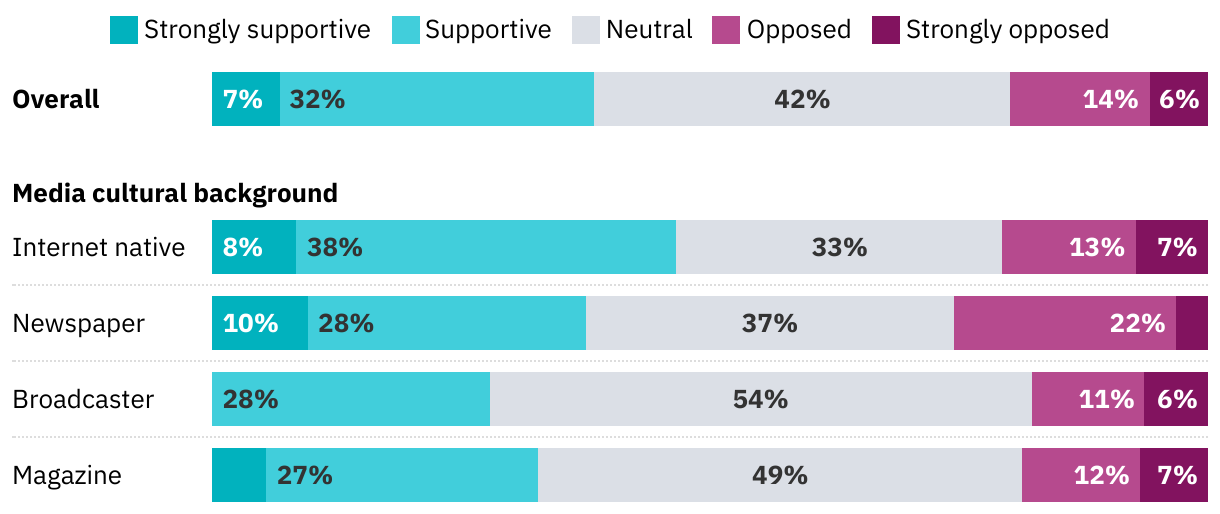The image size is (1220, 514).
Task: Click Newspaper's 22% Opposed bar segment
Action: coord(1064,323)
